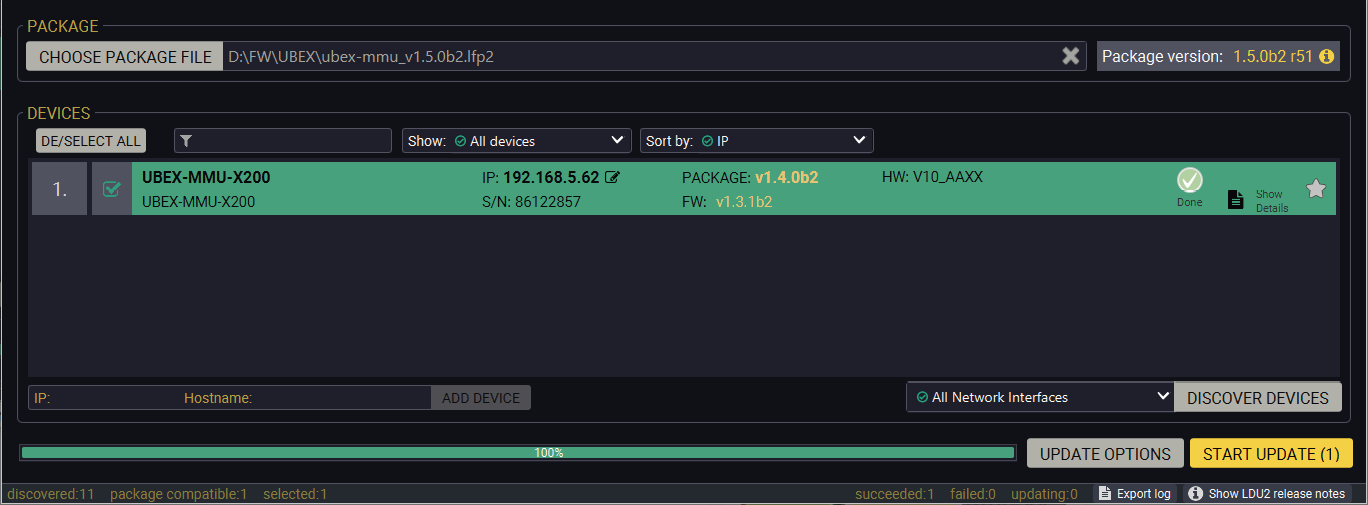Click the Done checkmark status icon
This screenshot has height=505, width=1368.
click(1189, 180)
